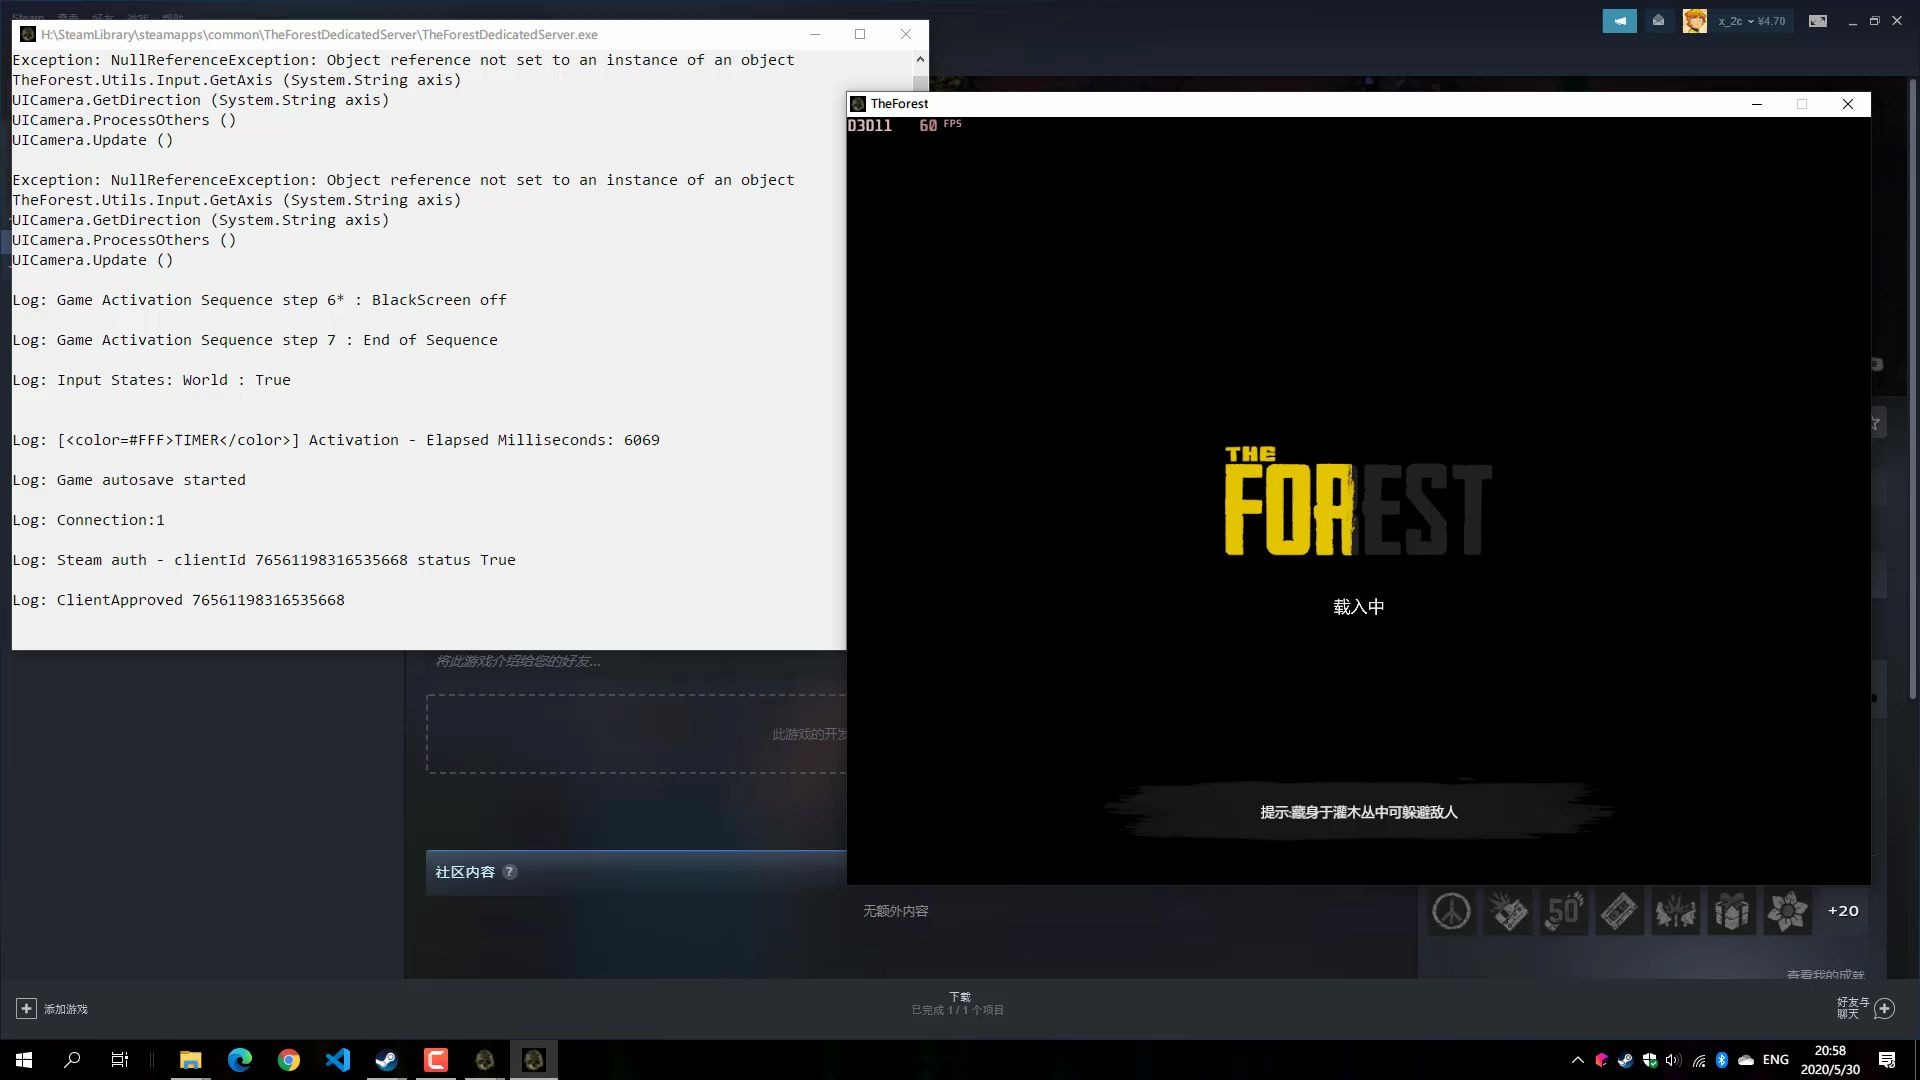Click the help question mark beside 社区内容
1920x1080 pixels.
point(509,872)
